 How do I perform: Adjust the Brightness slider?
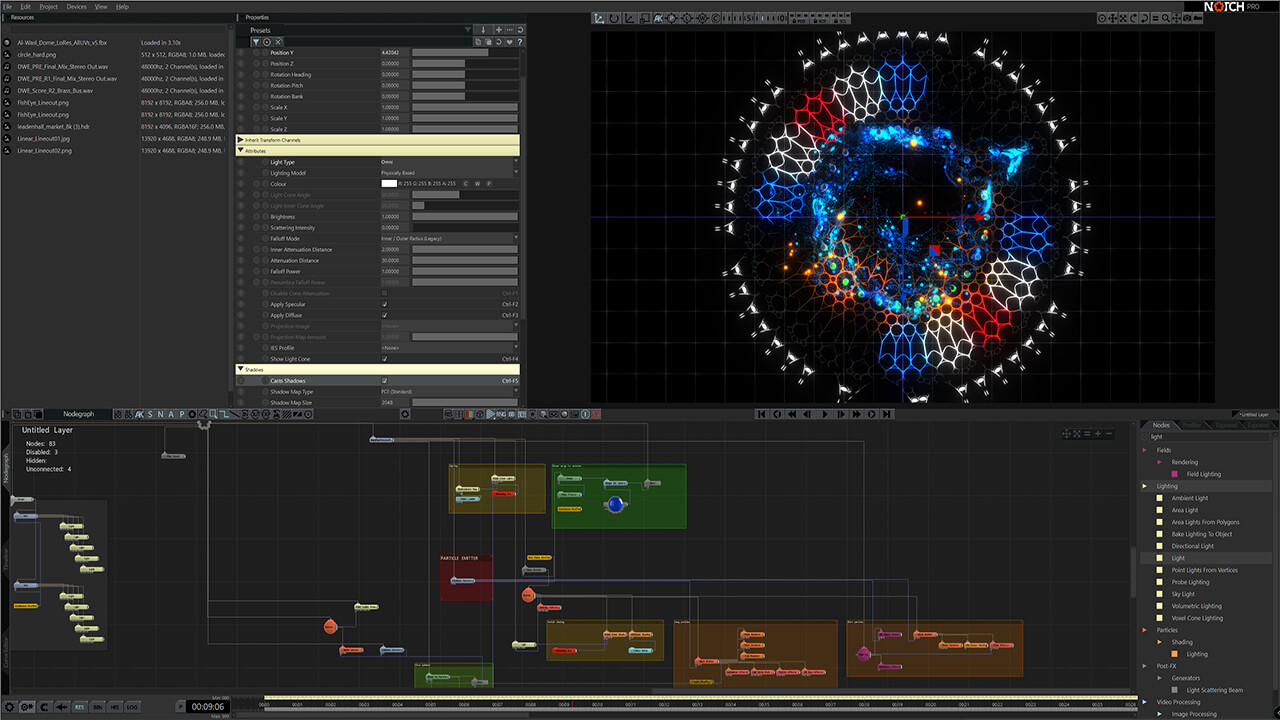(465, 216)
